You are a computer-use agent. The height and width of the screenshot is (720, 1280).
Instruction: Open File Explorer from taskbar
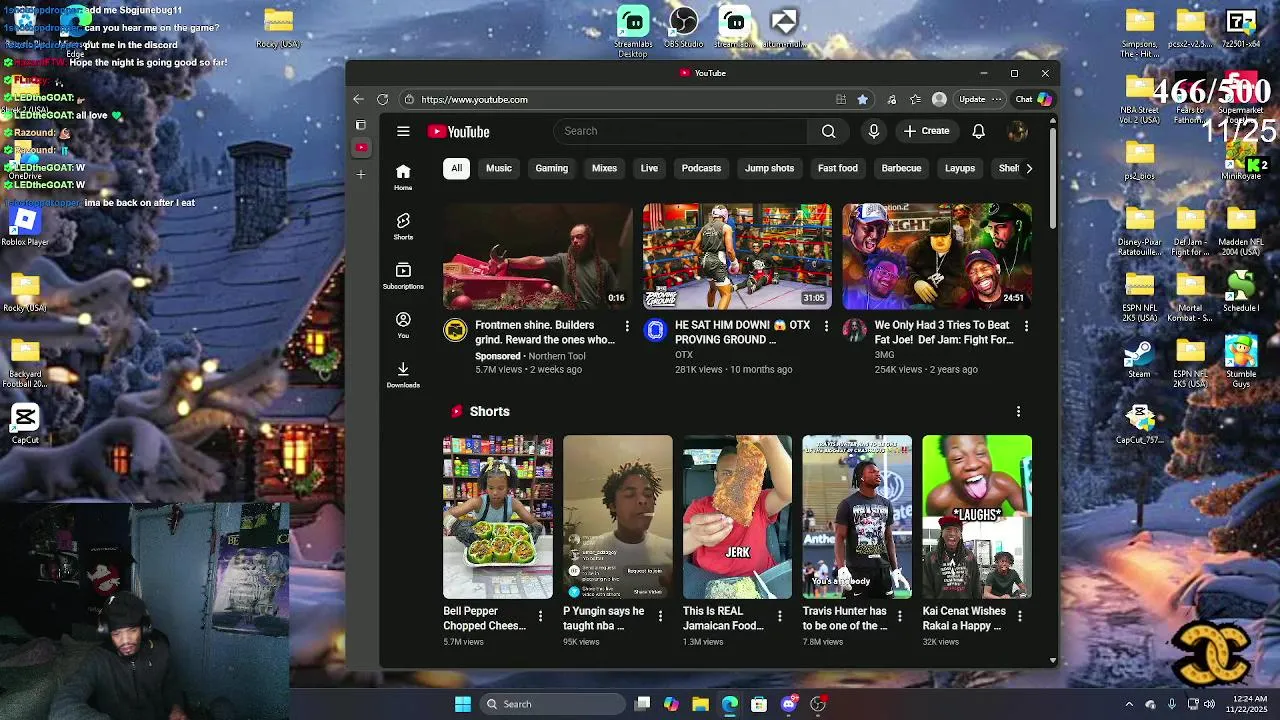pyautogui.click(x=700, y=704)
